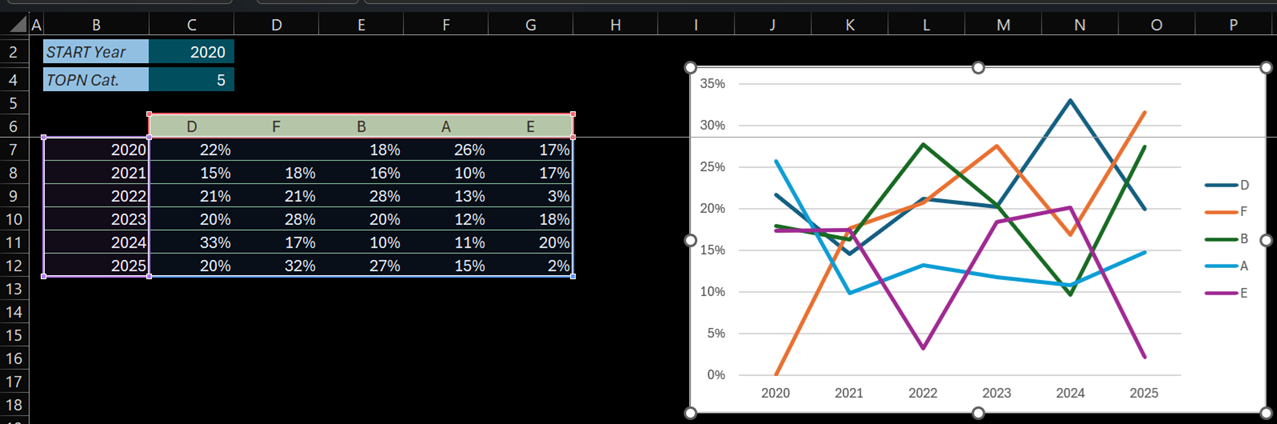The height and width of the screenshot is (424, 1277).
Task: Click the 35% label on the chart axis
Action: point(714,84)
